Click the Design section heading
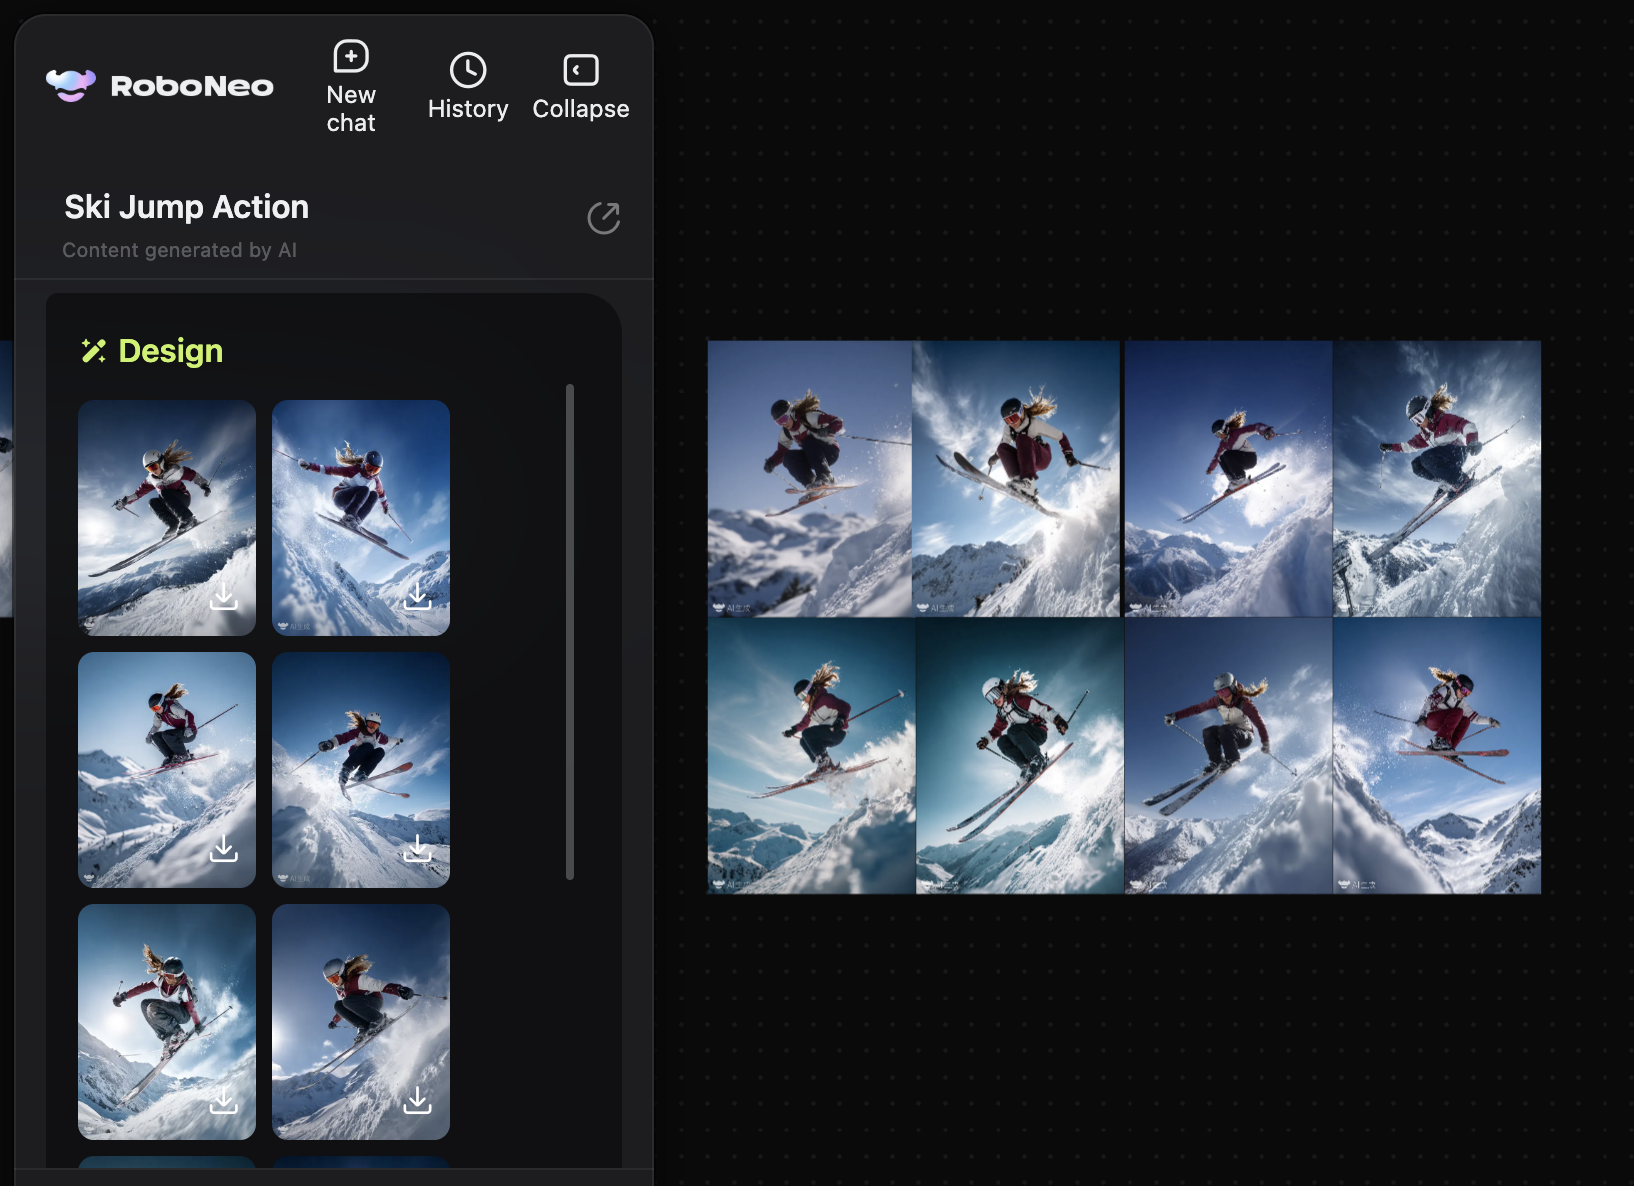1634x1186 pixels. point(170,351)
